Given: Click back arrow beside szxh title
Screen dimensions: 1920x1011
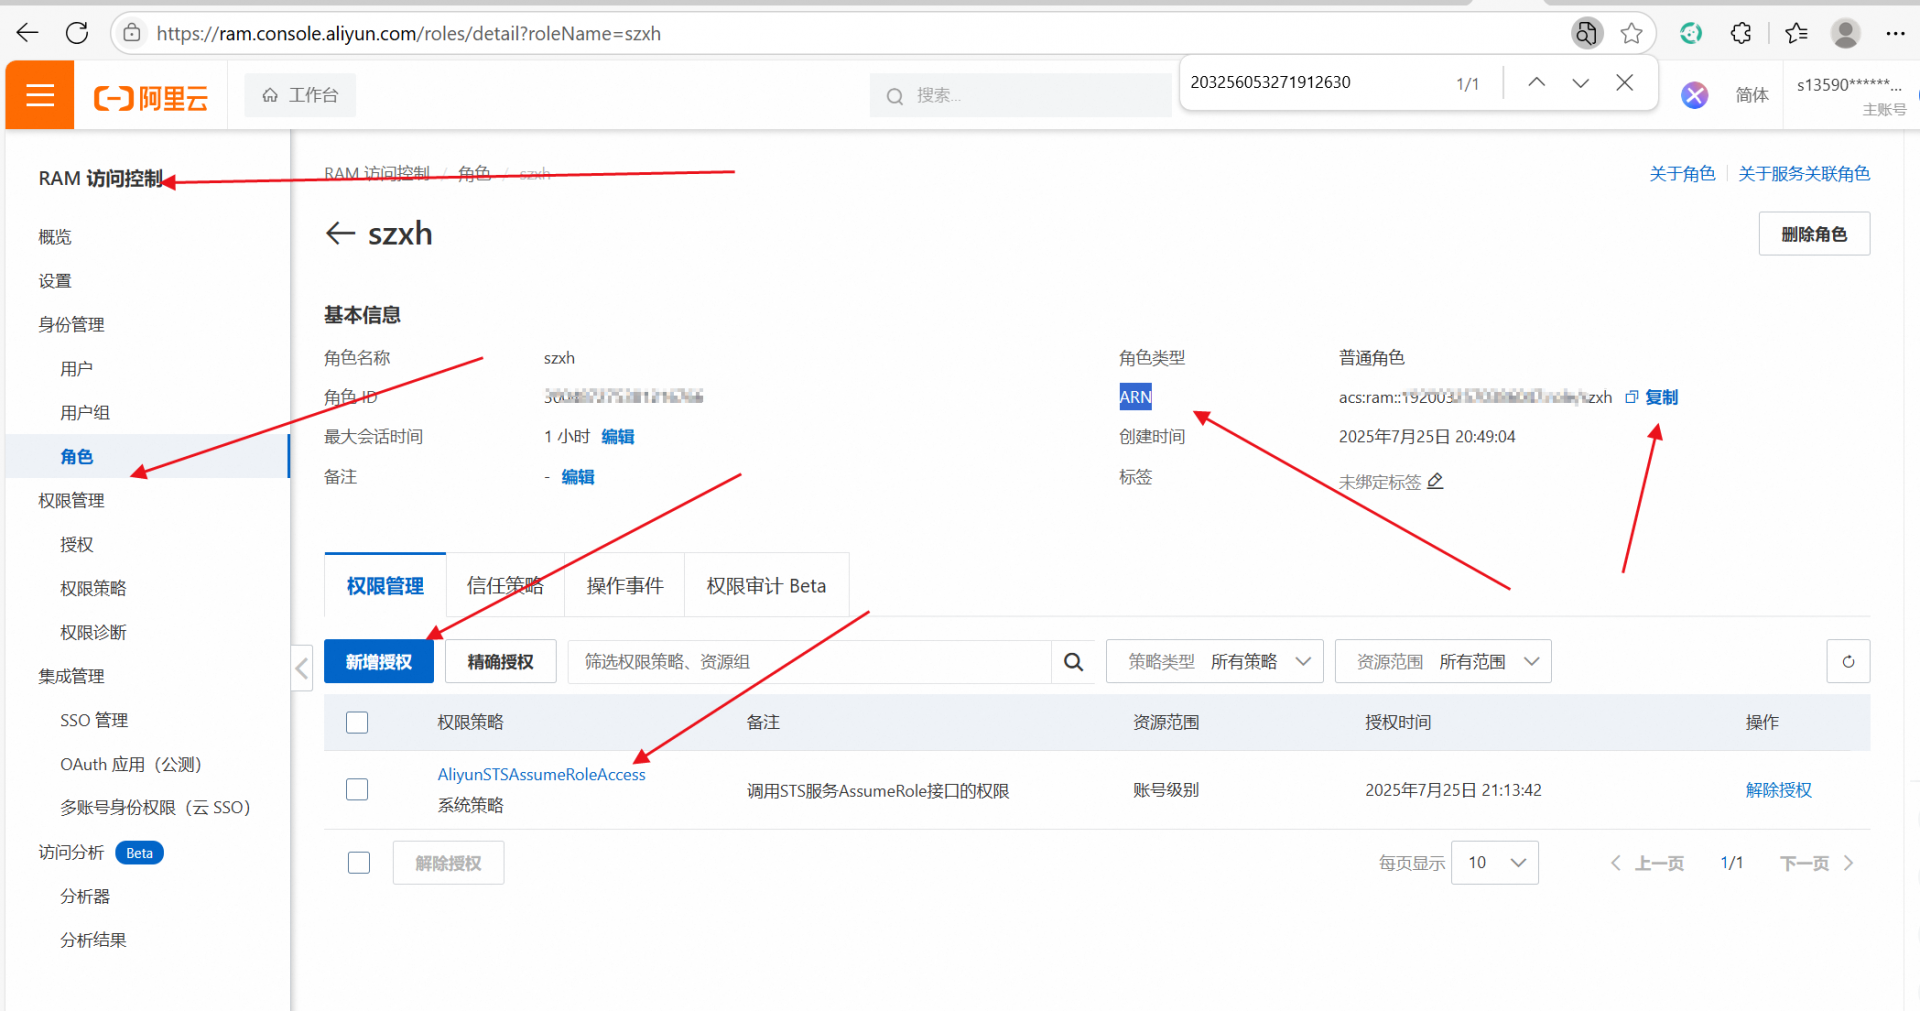Looking at the screenshot, I should 341,233.
